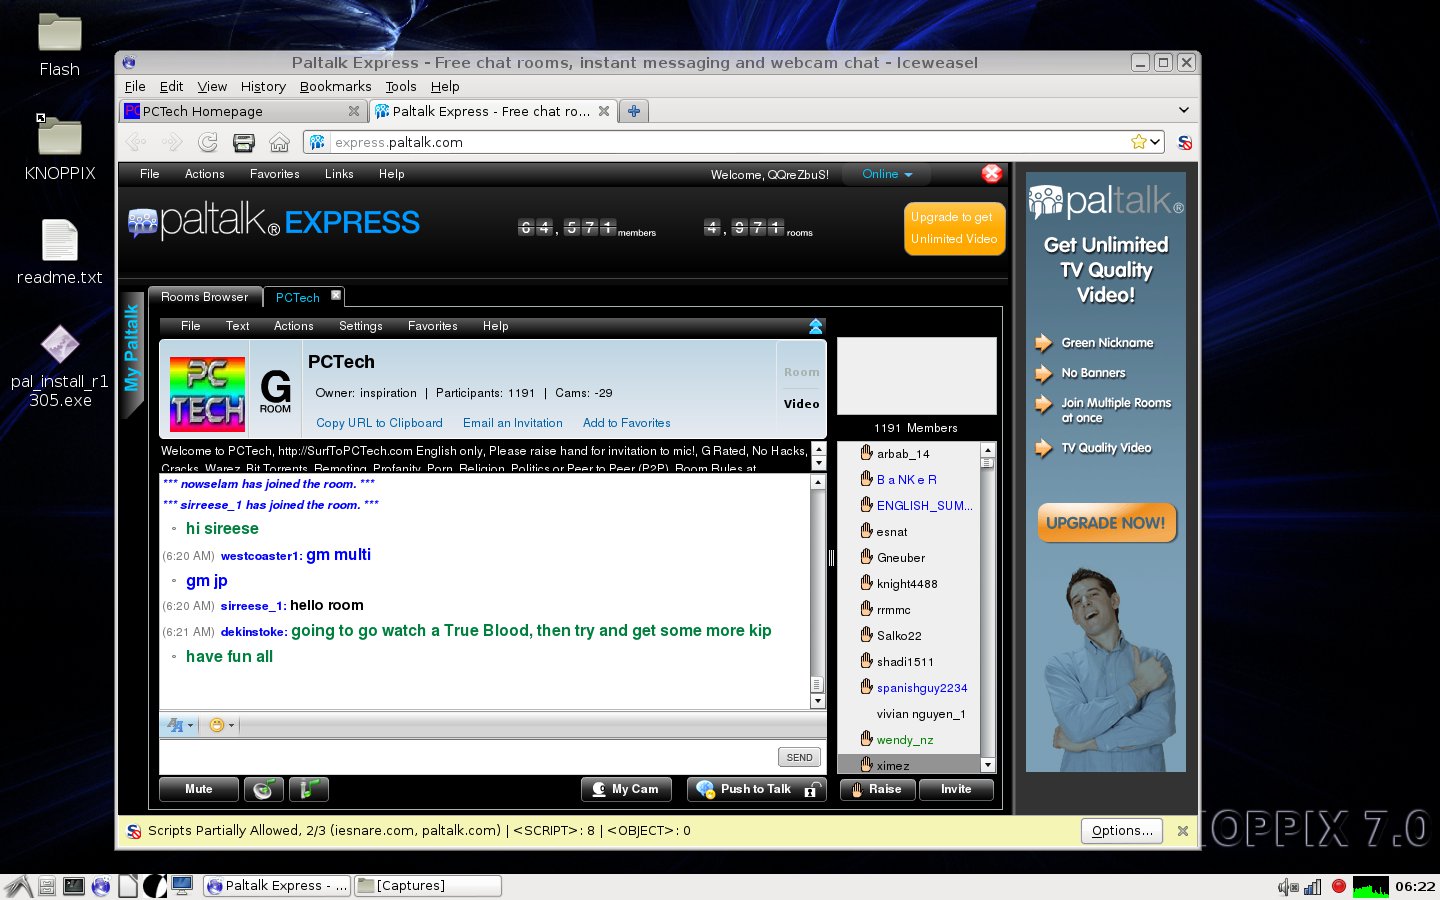Click Email an Invitation link
This screenshot has height=900, width=1440.
point(512,423)
